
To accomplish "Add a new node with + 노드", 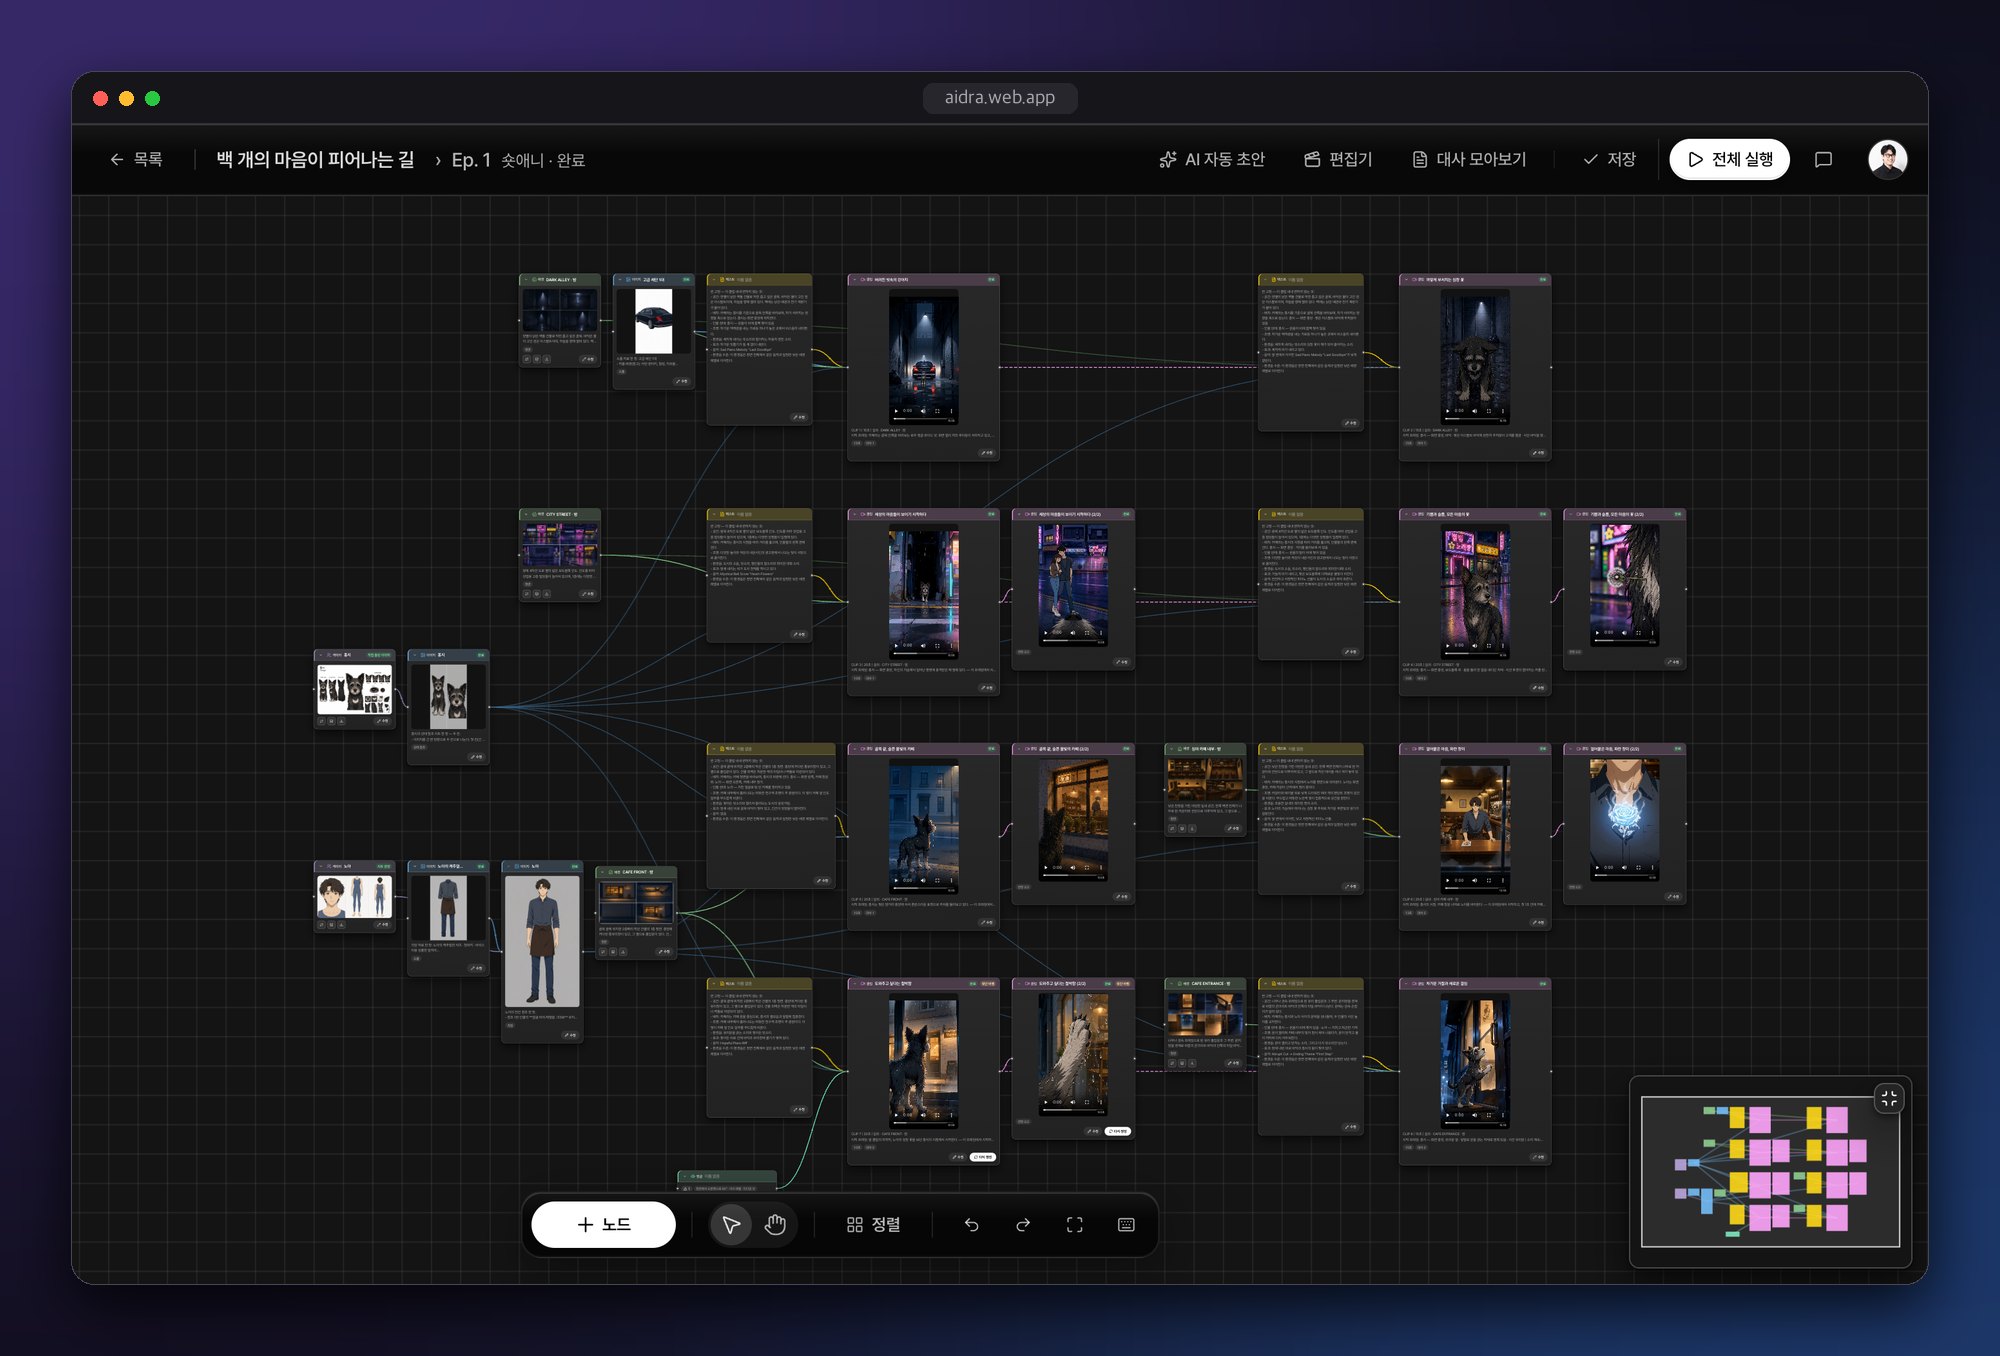I will 604,1225.
